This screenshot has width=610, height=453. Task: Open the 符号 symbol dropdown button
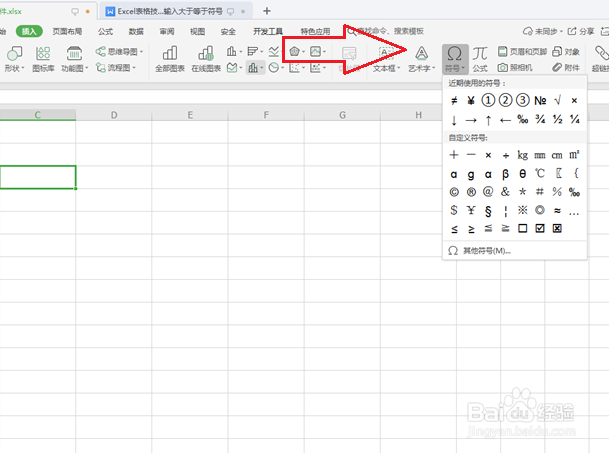coord(454,59)
